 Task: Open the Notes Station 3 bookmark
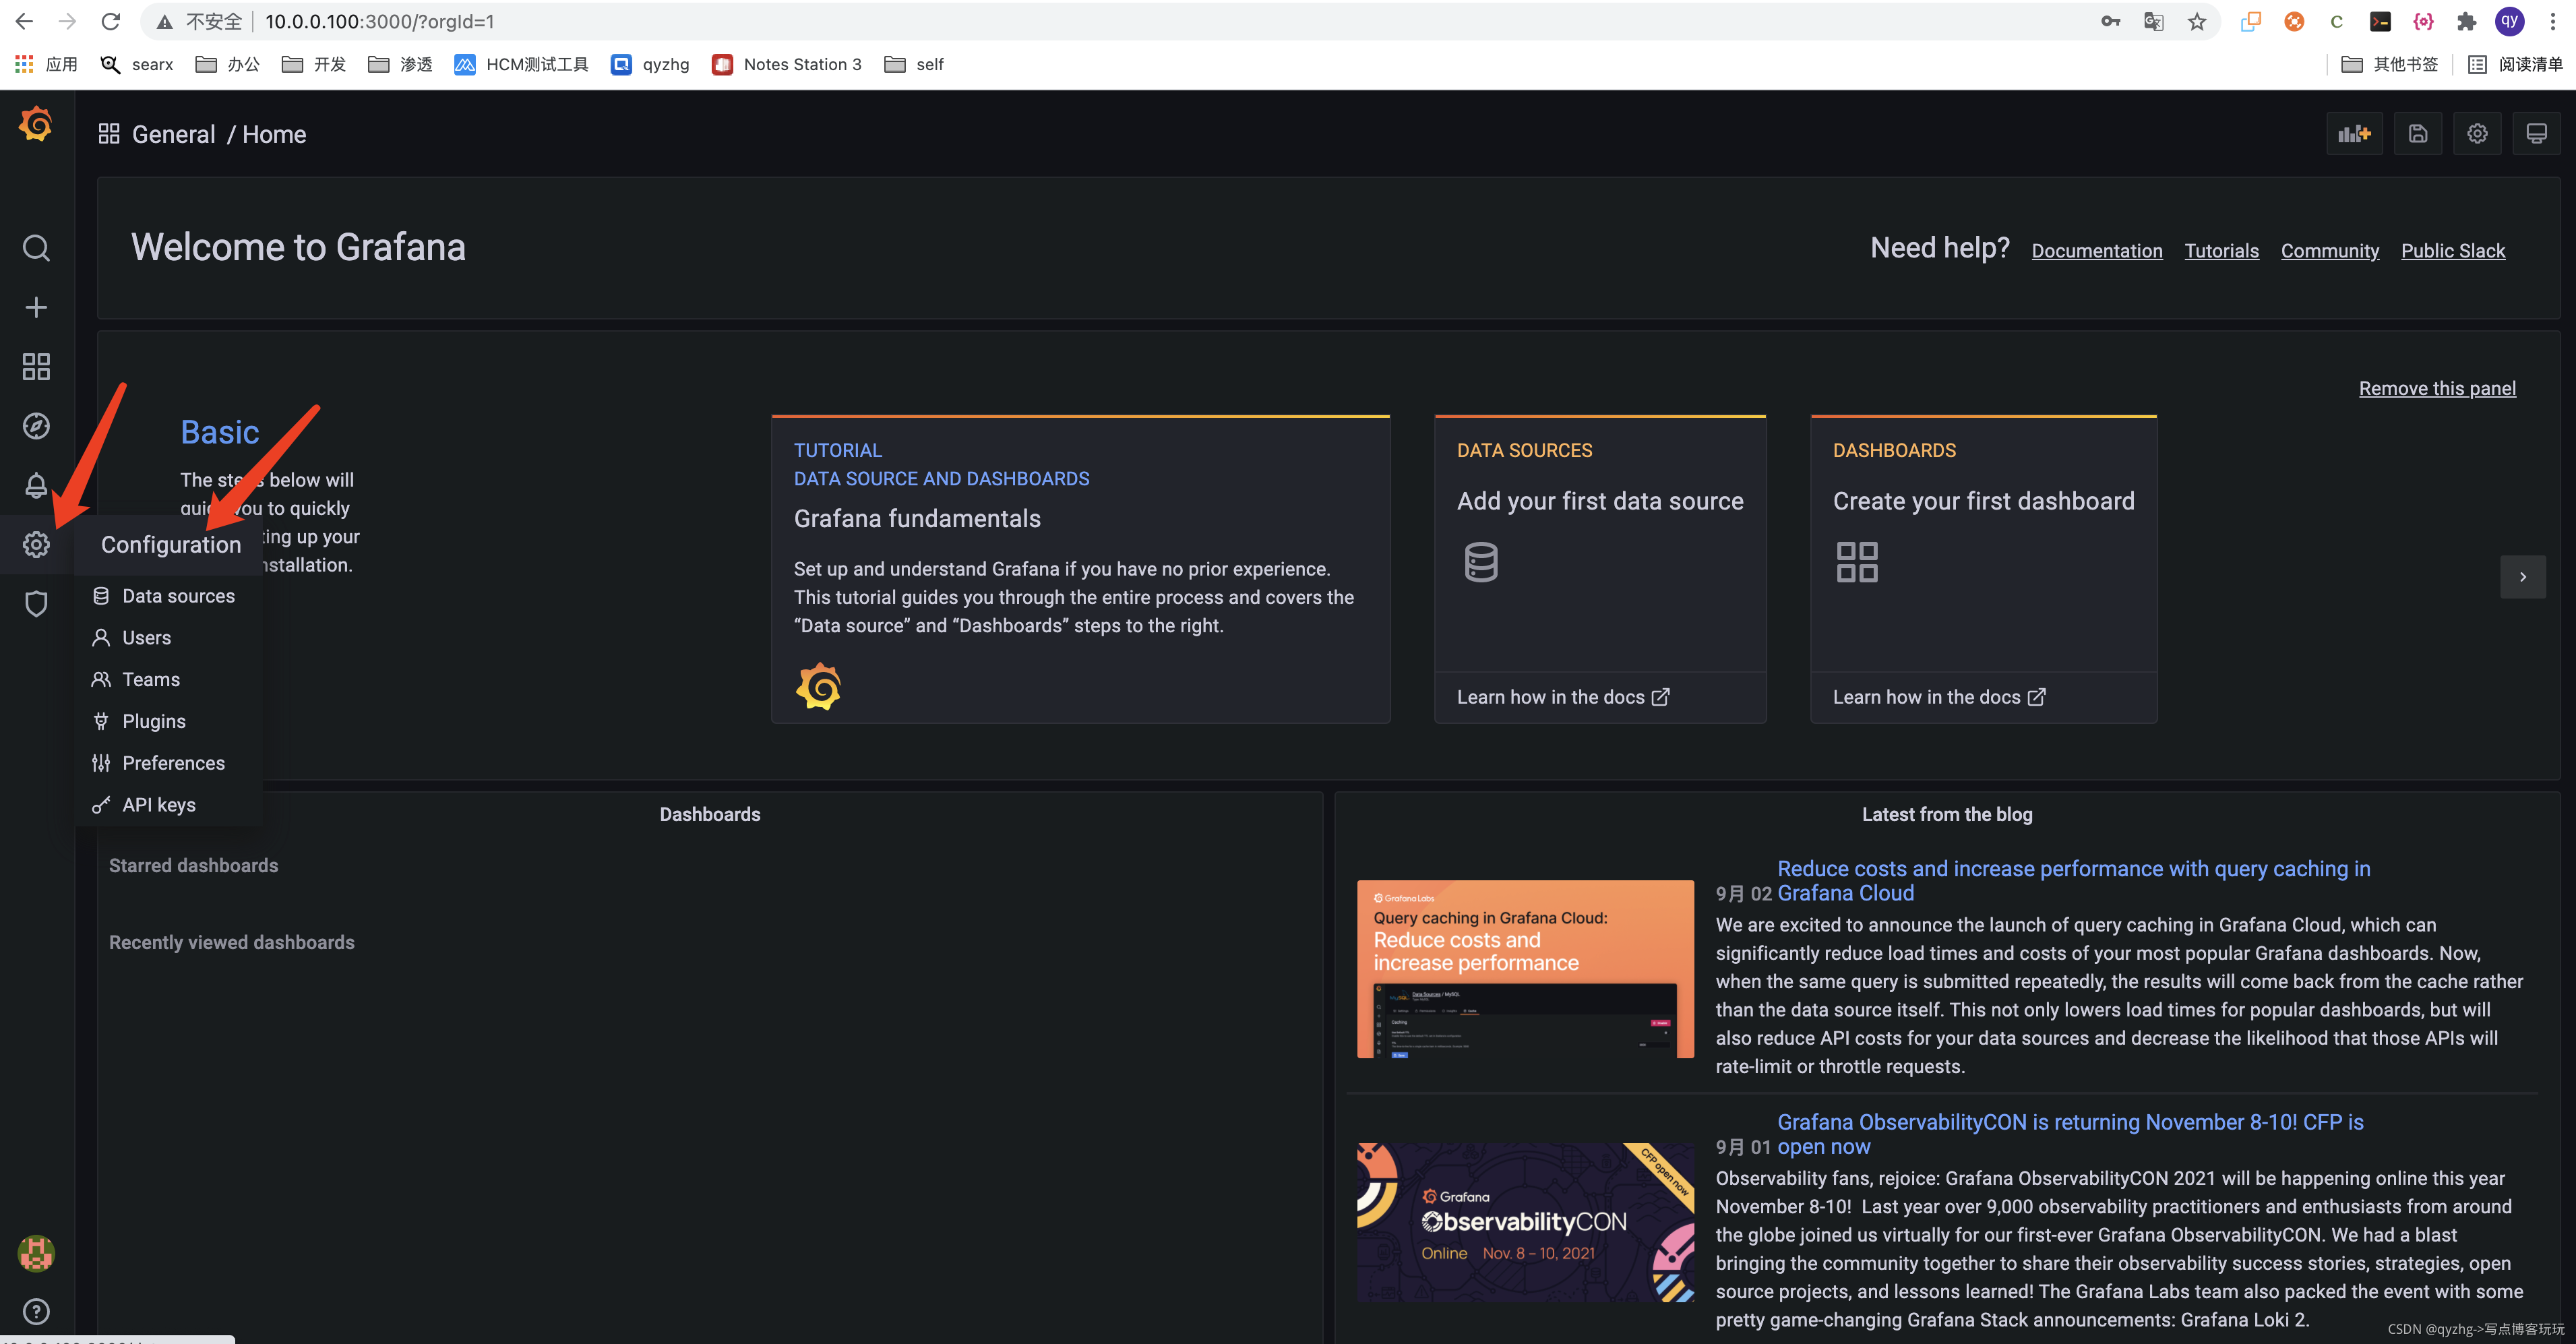(786, 64)
